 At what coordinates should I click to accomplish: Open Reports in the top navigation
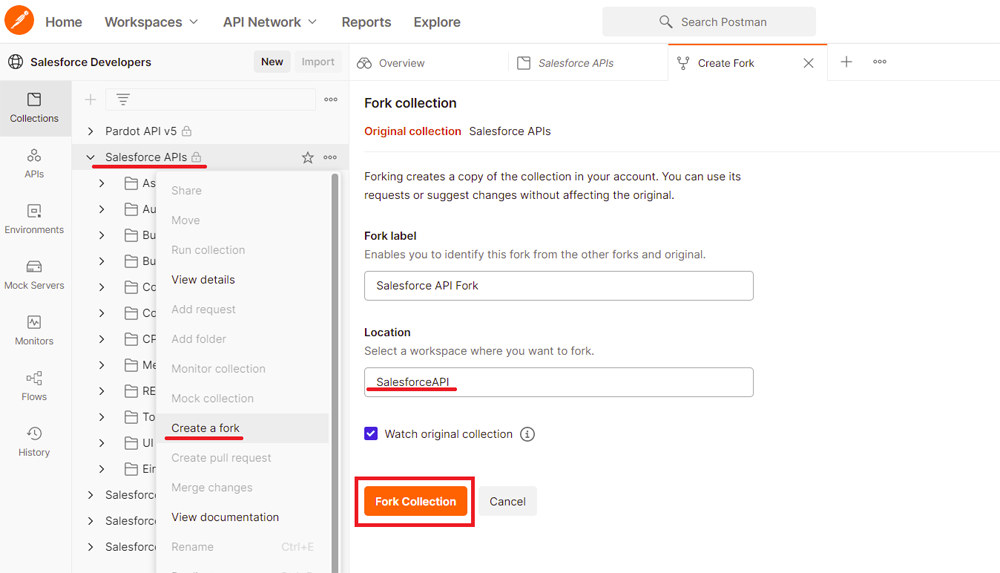(366, 22)
